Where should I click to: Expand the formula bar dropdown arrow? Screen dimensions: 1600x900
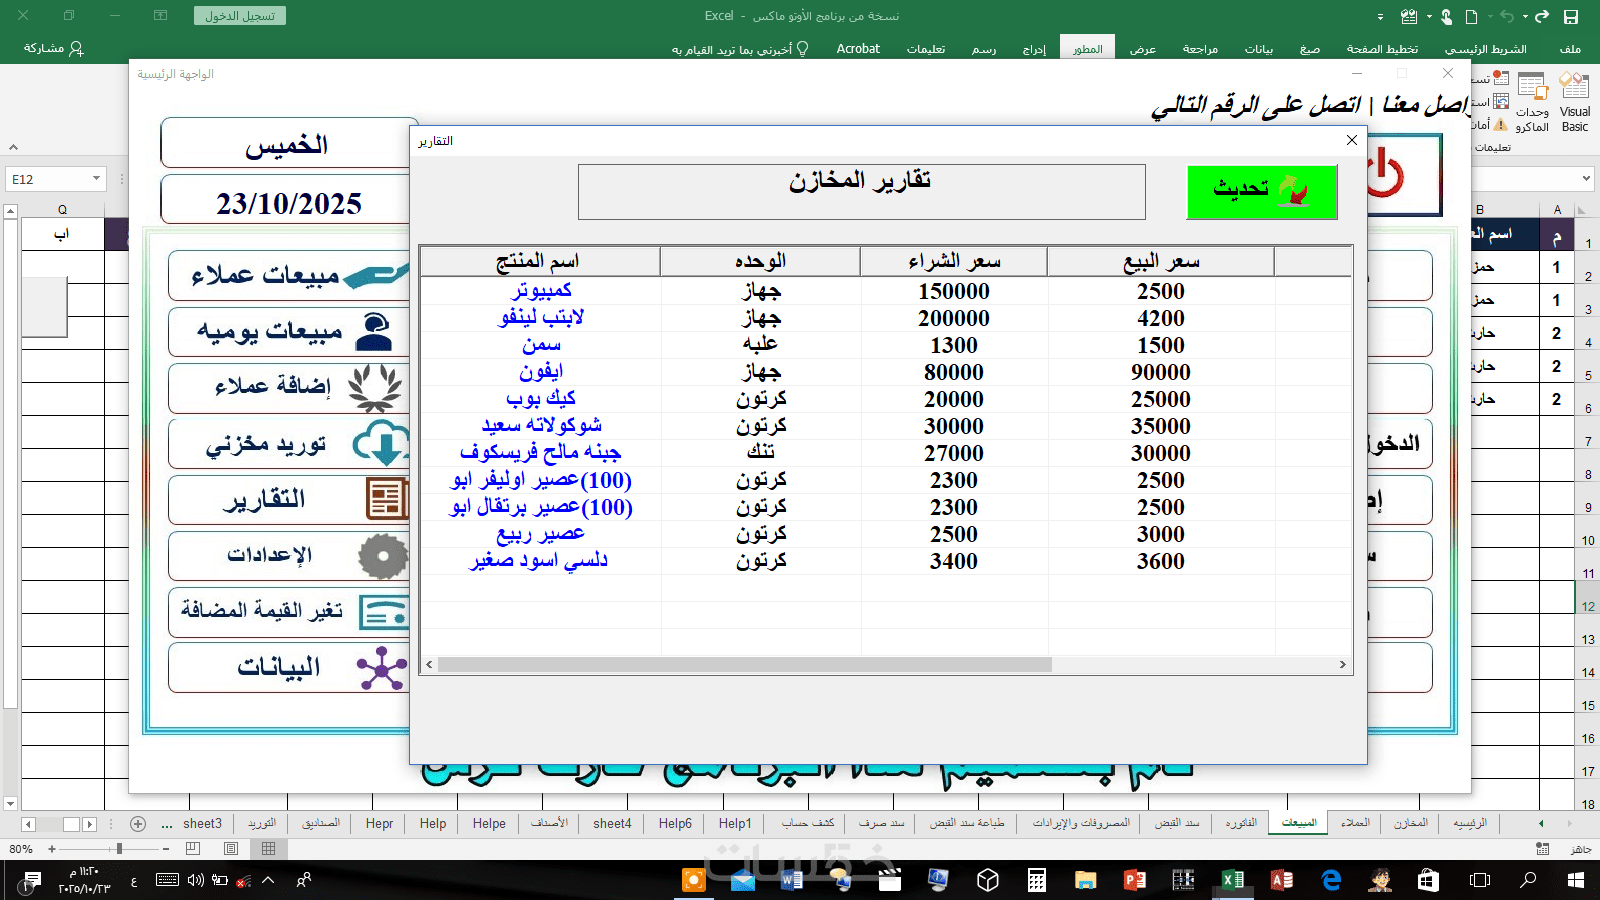point(1586,179)
